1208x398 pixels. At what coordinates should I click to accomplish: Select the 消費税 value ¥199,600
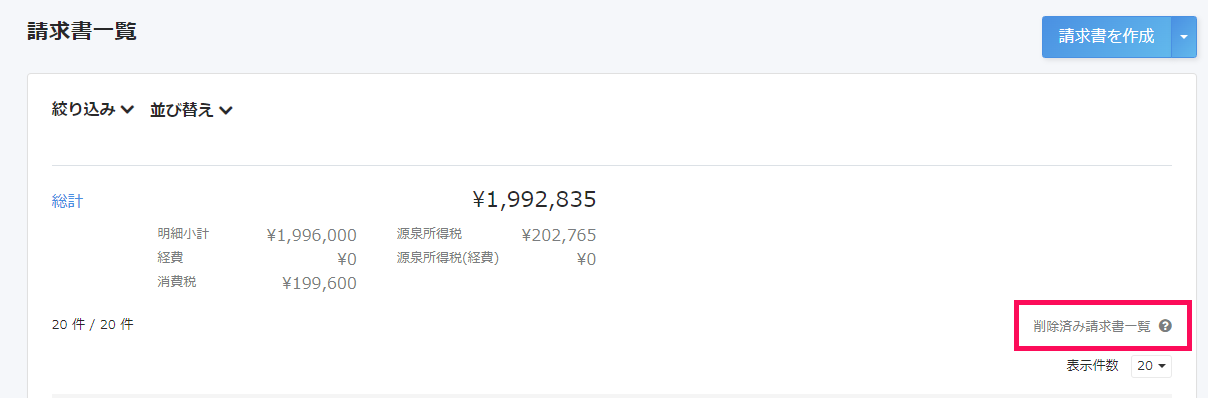click(x=320, y=283)
